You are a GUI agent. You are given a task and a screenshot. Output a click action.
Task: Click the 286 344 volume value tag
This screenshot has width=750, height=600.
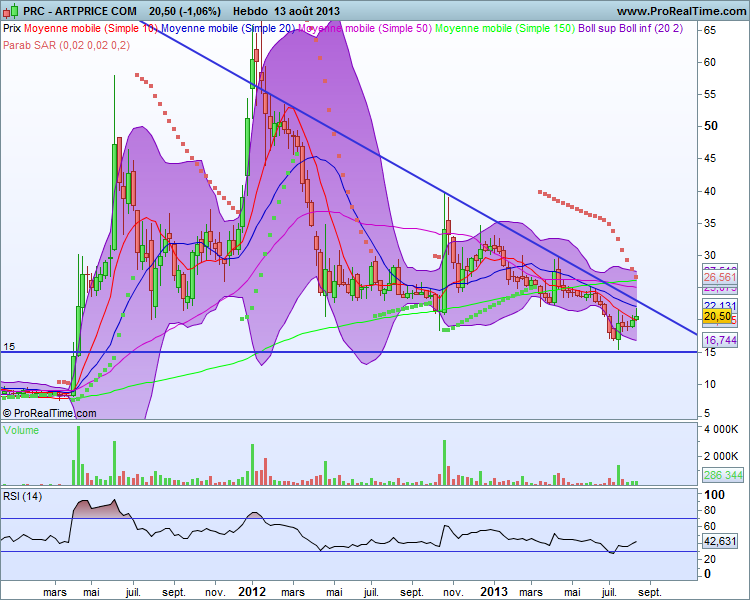(723, 475)
